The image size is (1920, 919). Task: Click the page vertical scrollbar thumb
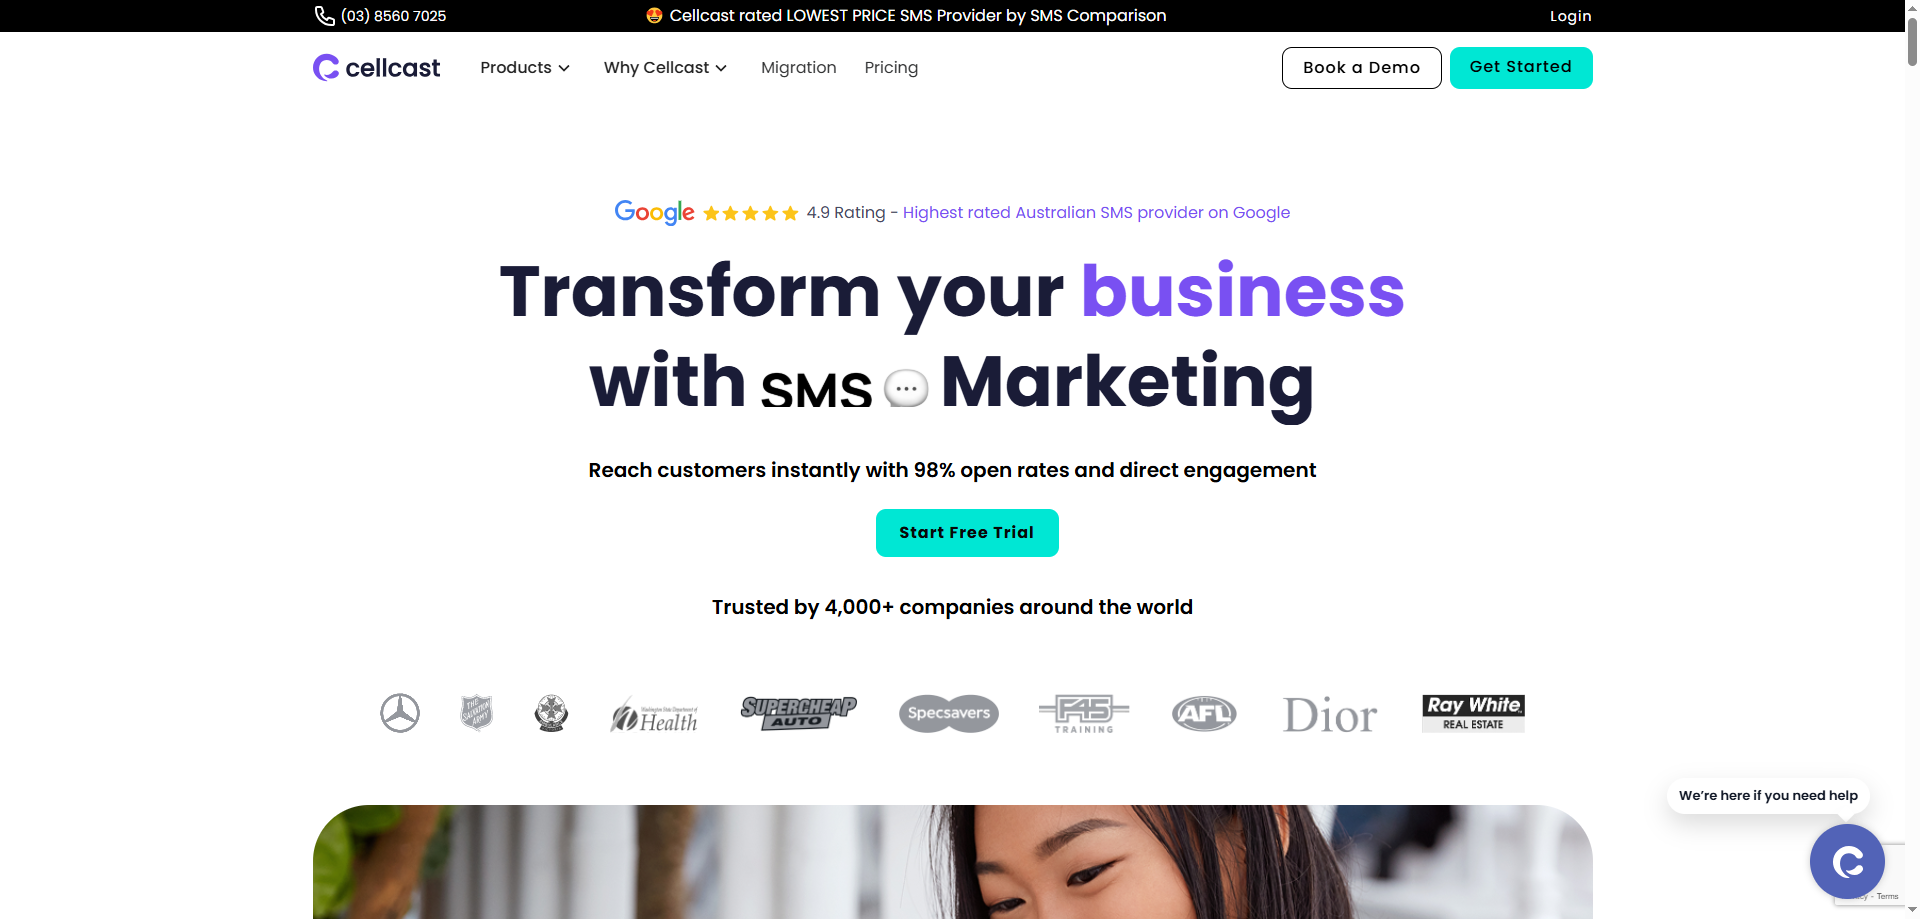1912,35
